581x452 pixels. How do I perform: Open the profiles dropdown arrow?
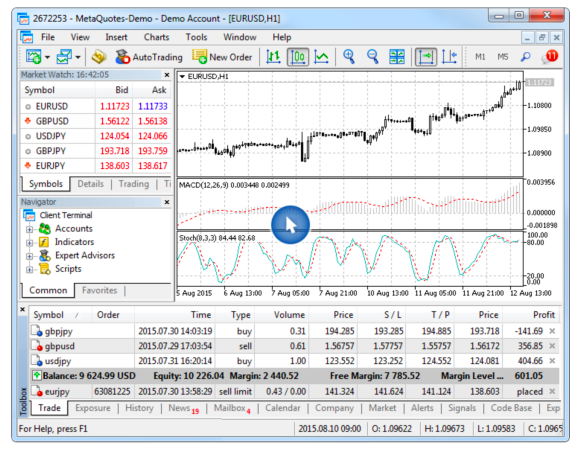click(x=78, y=57)
